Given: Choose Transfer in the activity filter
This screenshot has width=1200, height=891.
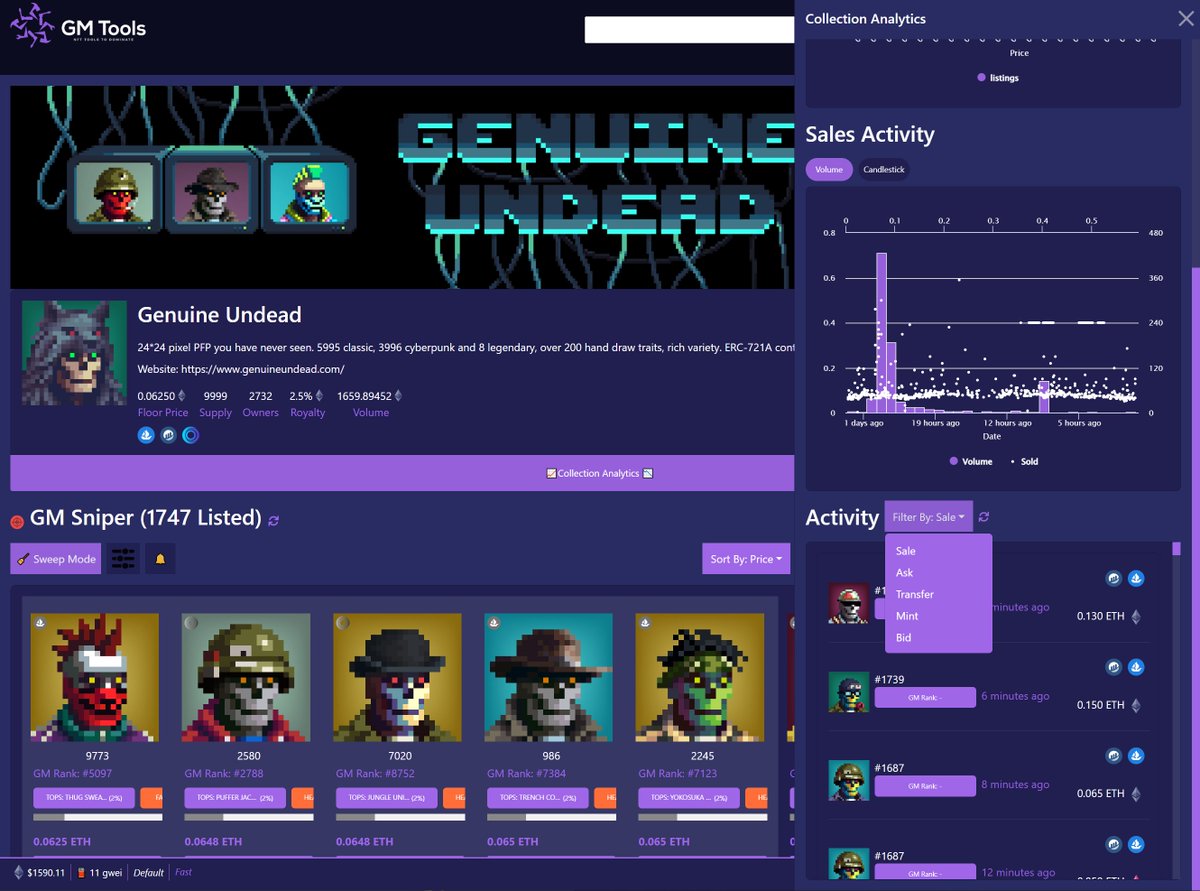Looking at the screenshot, I should [938, 594].
